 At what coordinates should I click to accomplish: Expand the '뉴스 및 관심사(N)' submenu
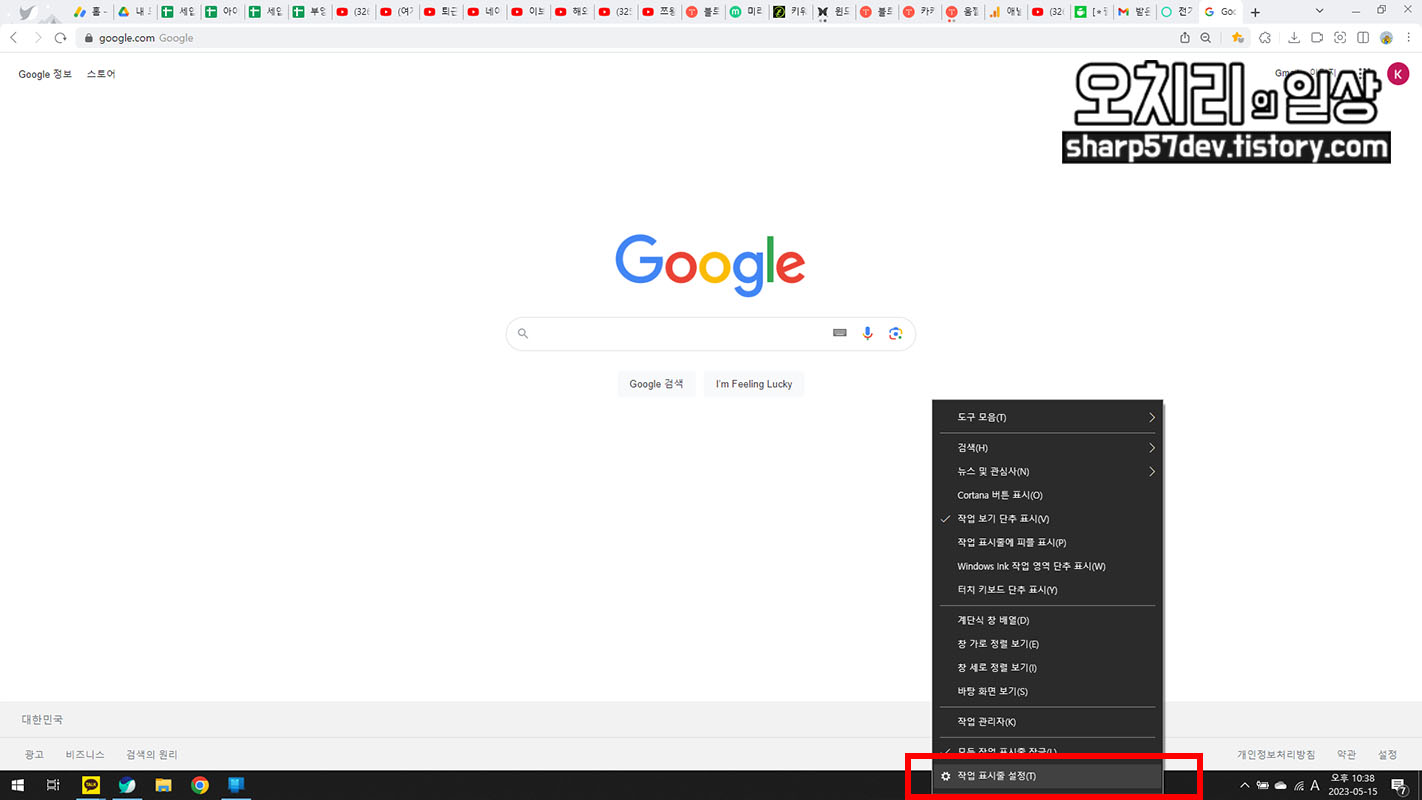click(x=1047, y=471)
